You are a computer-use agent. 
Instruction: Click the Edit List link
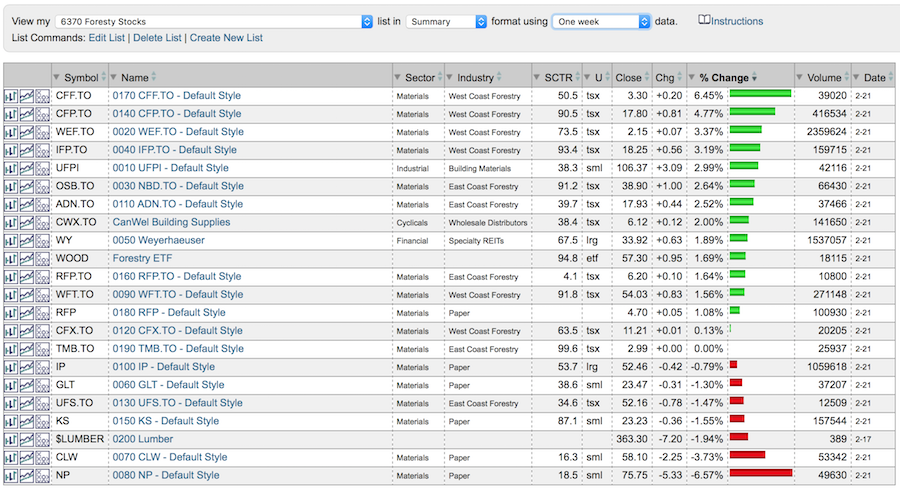coord(108,38)
